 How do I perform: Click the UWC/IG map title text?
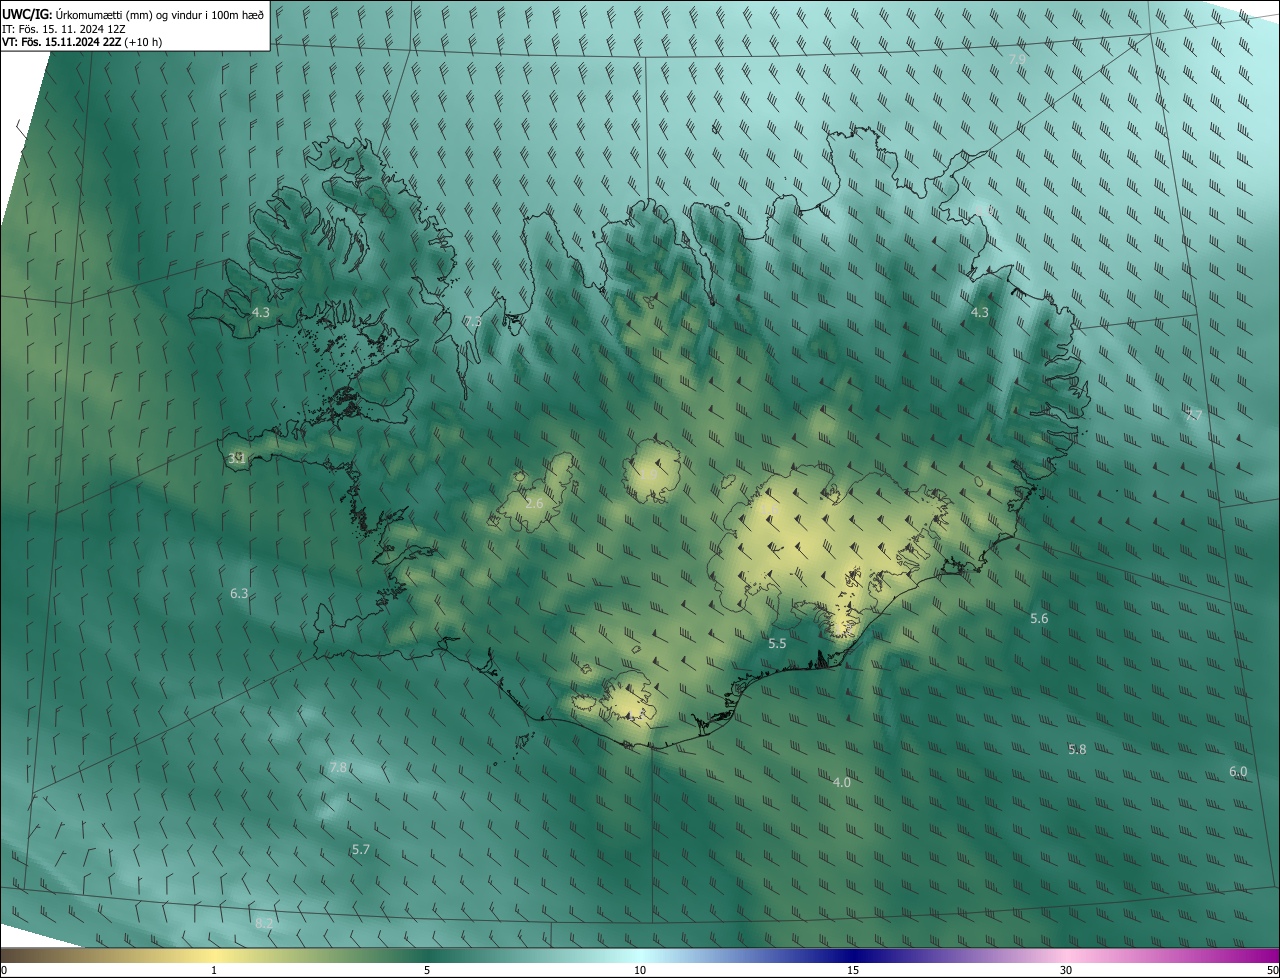pyautogui.click(x=133, y=14)
